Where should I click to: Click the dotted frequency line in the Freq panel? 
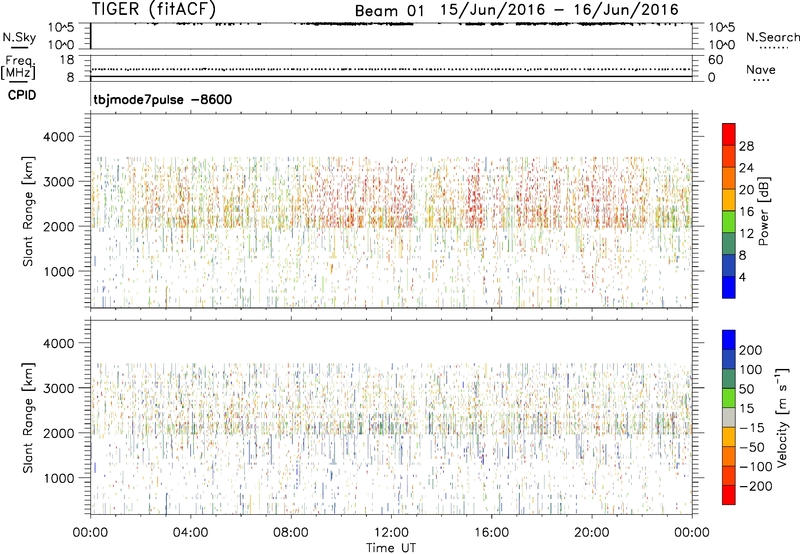click(x=391, y=69)
